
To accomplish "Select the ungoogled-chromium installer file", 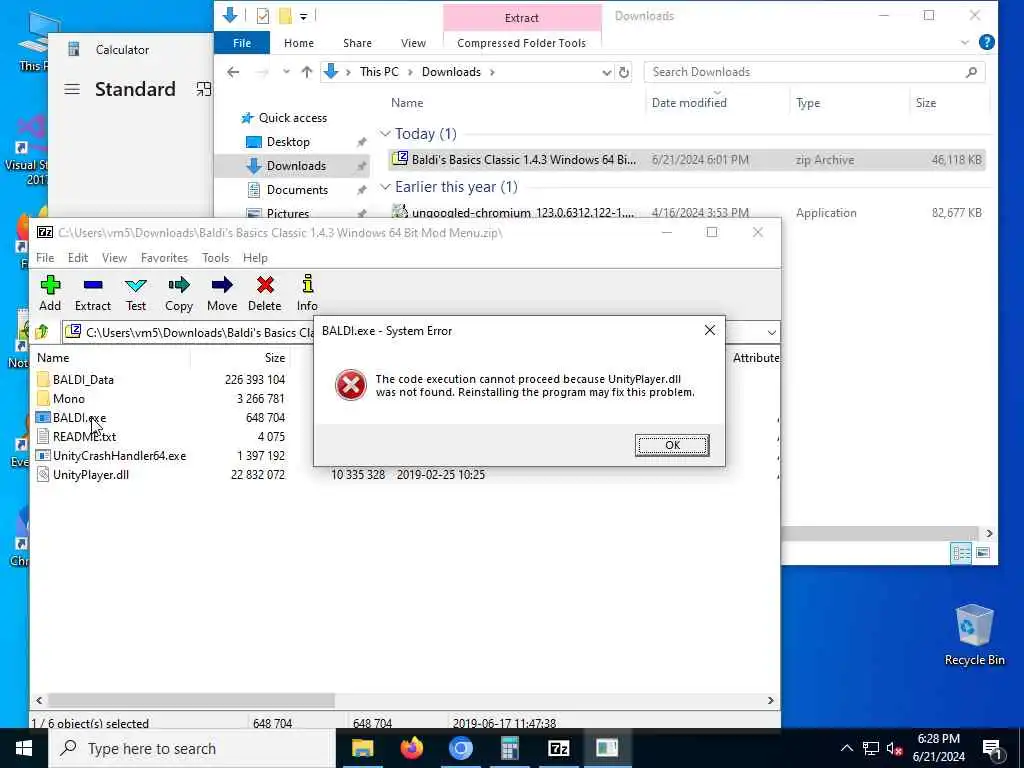I will click(x=686, y=212).
